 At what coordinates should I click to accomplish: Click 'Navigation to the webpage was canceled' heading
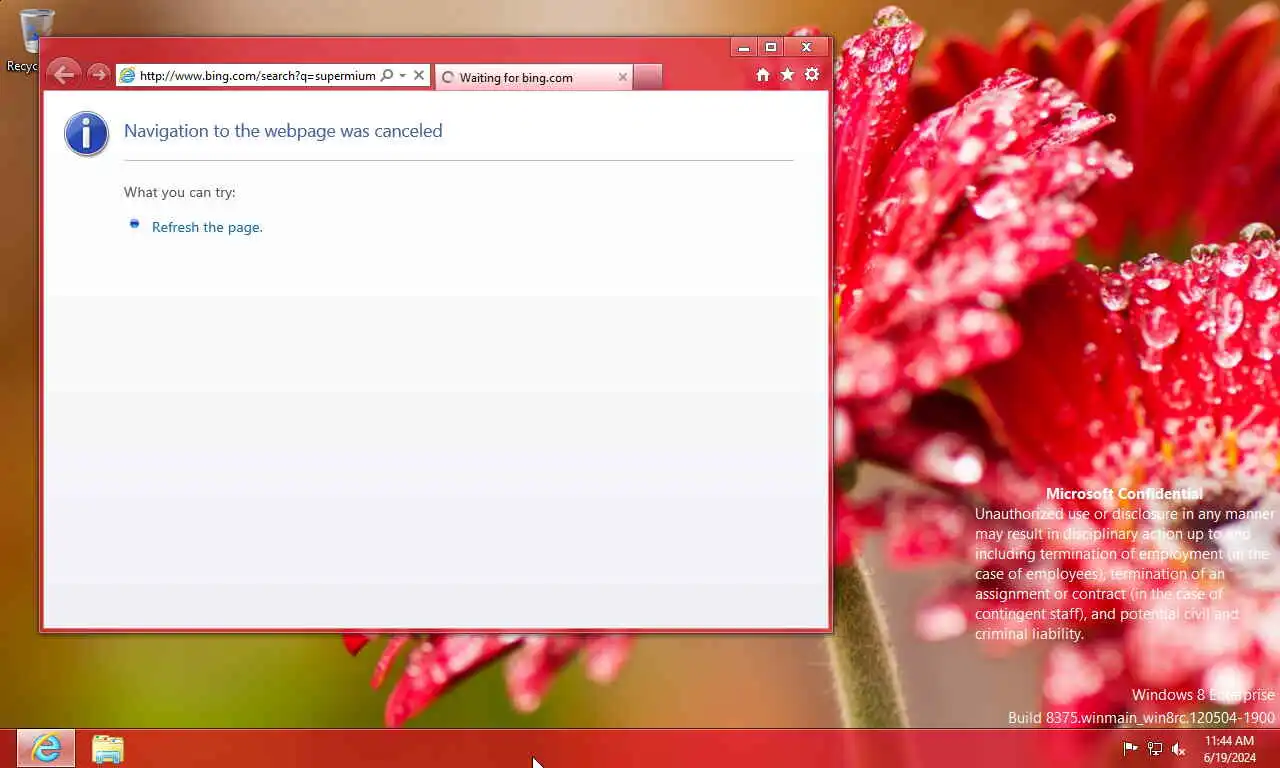[283, 131]
